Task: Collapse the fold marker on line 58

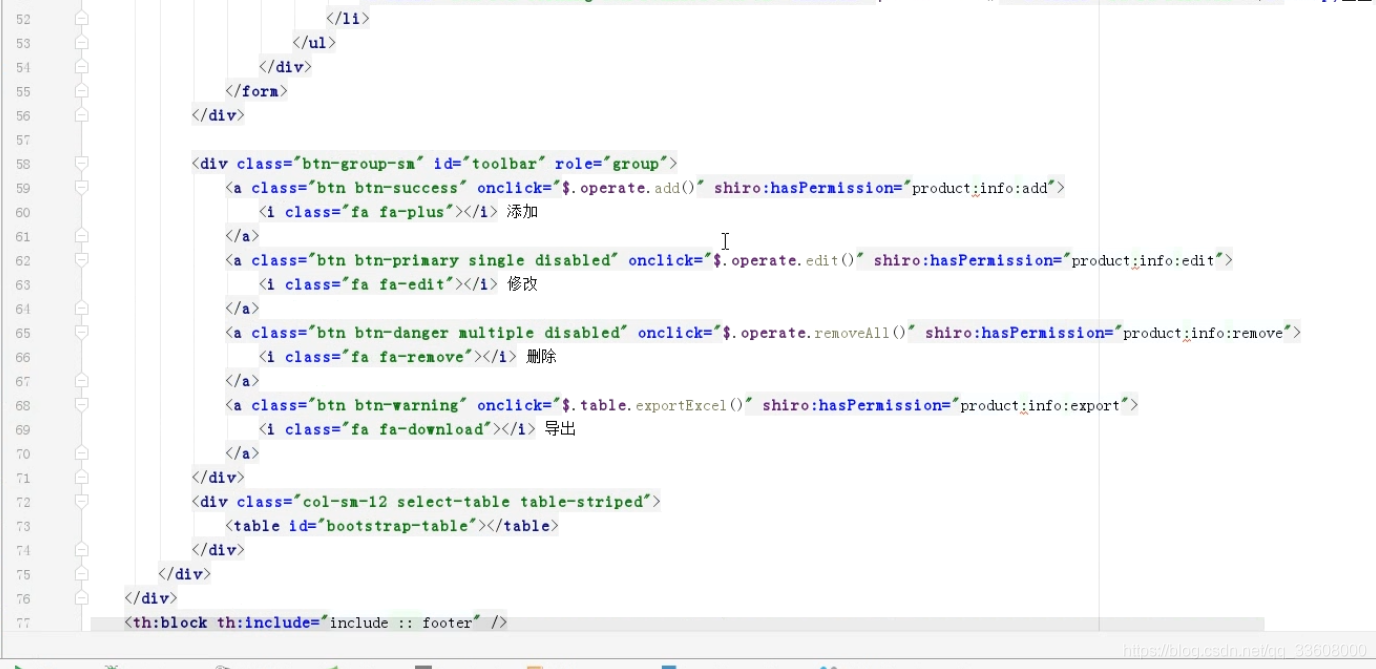Action: (82, 163)
